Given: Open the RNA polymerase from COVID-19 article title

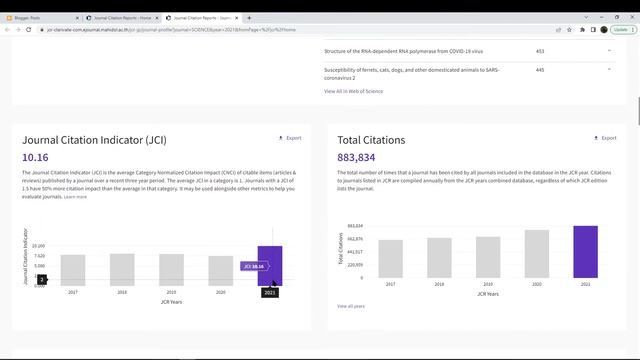Looking at the screenshot, I should pyautogui.click(x=403, y=51).
